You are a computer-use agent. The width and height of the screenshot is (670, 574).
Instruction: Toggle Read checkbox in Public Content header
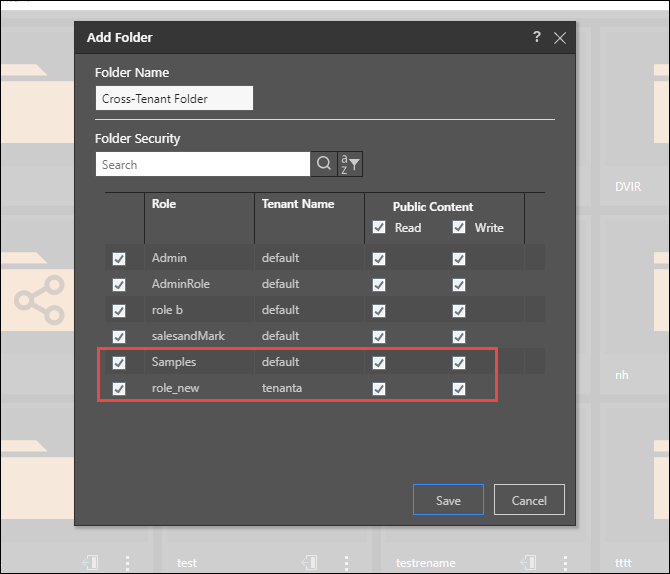point(378,227)
